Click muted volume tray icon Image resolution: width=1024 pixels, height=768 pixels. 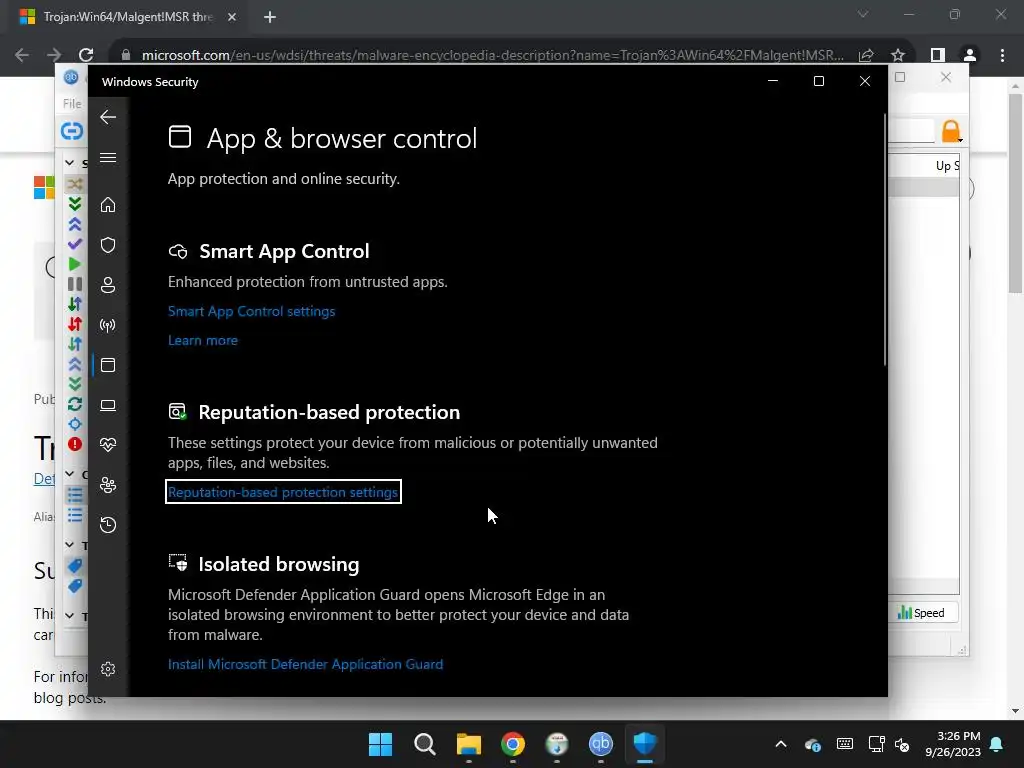(x=902, y=744)
